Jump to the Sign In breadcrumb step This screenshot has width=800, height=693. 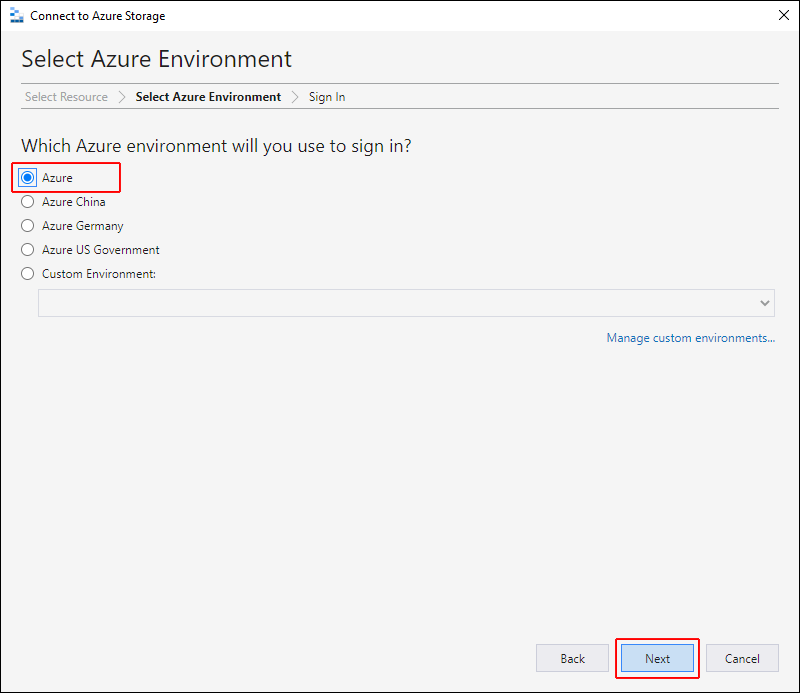pyautogui.click(x=327, y=97)
